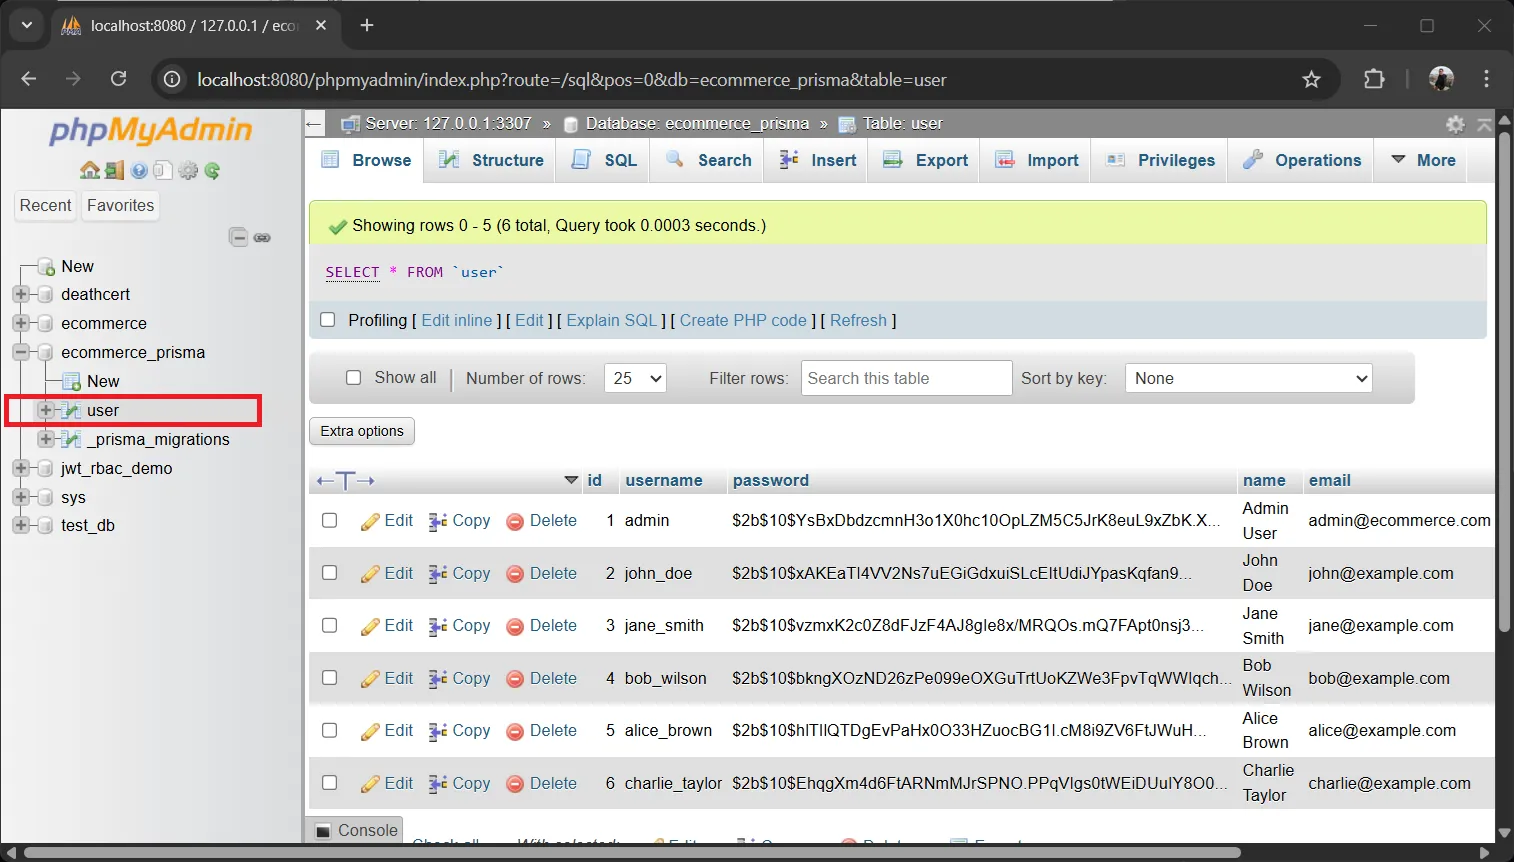Switch to the SQL tab
Screen dimensions: 1514x862
pyautogui.click(x=604, y=160)
